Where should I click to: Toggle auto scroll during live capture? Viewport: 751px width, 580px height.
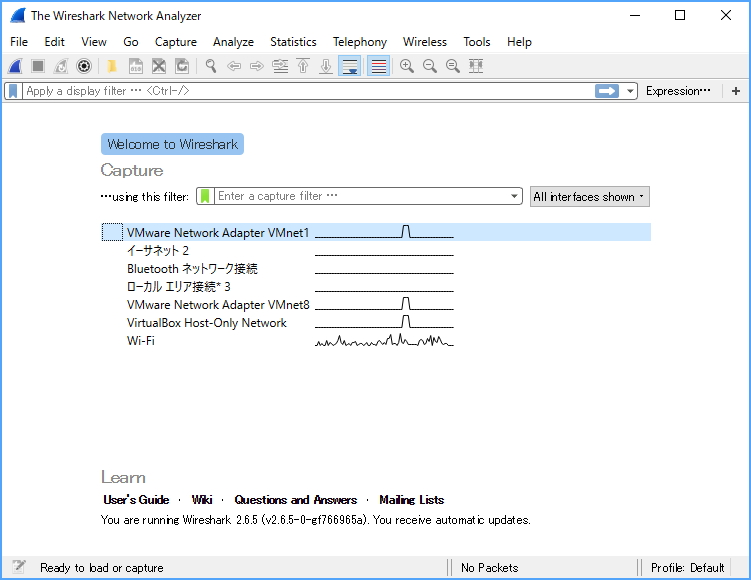pyautogui.click(x=350, y=66)
